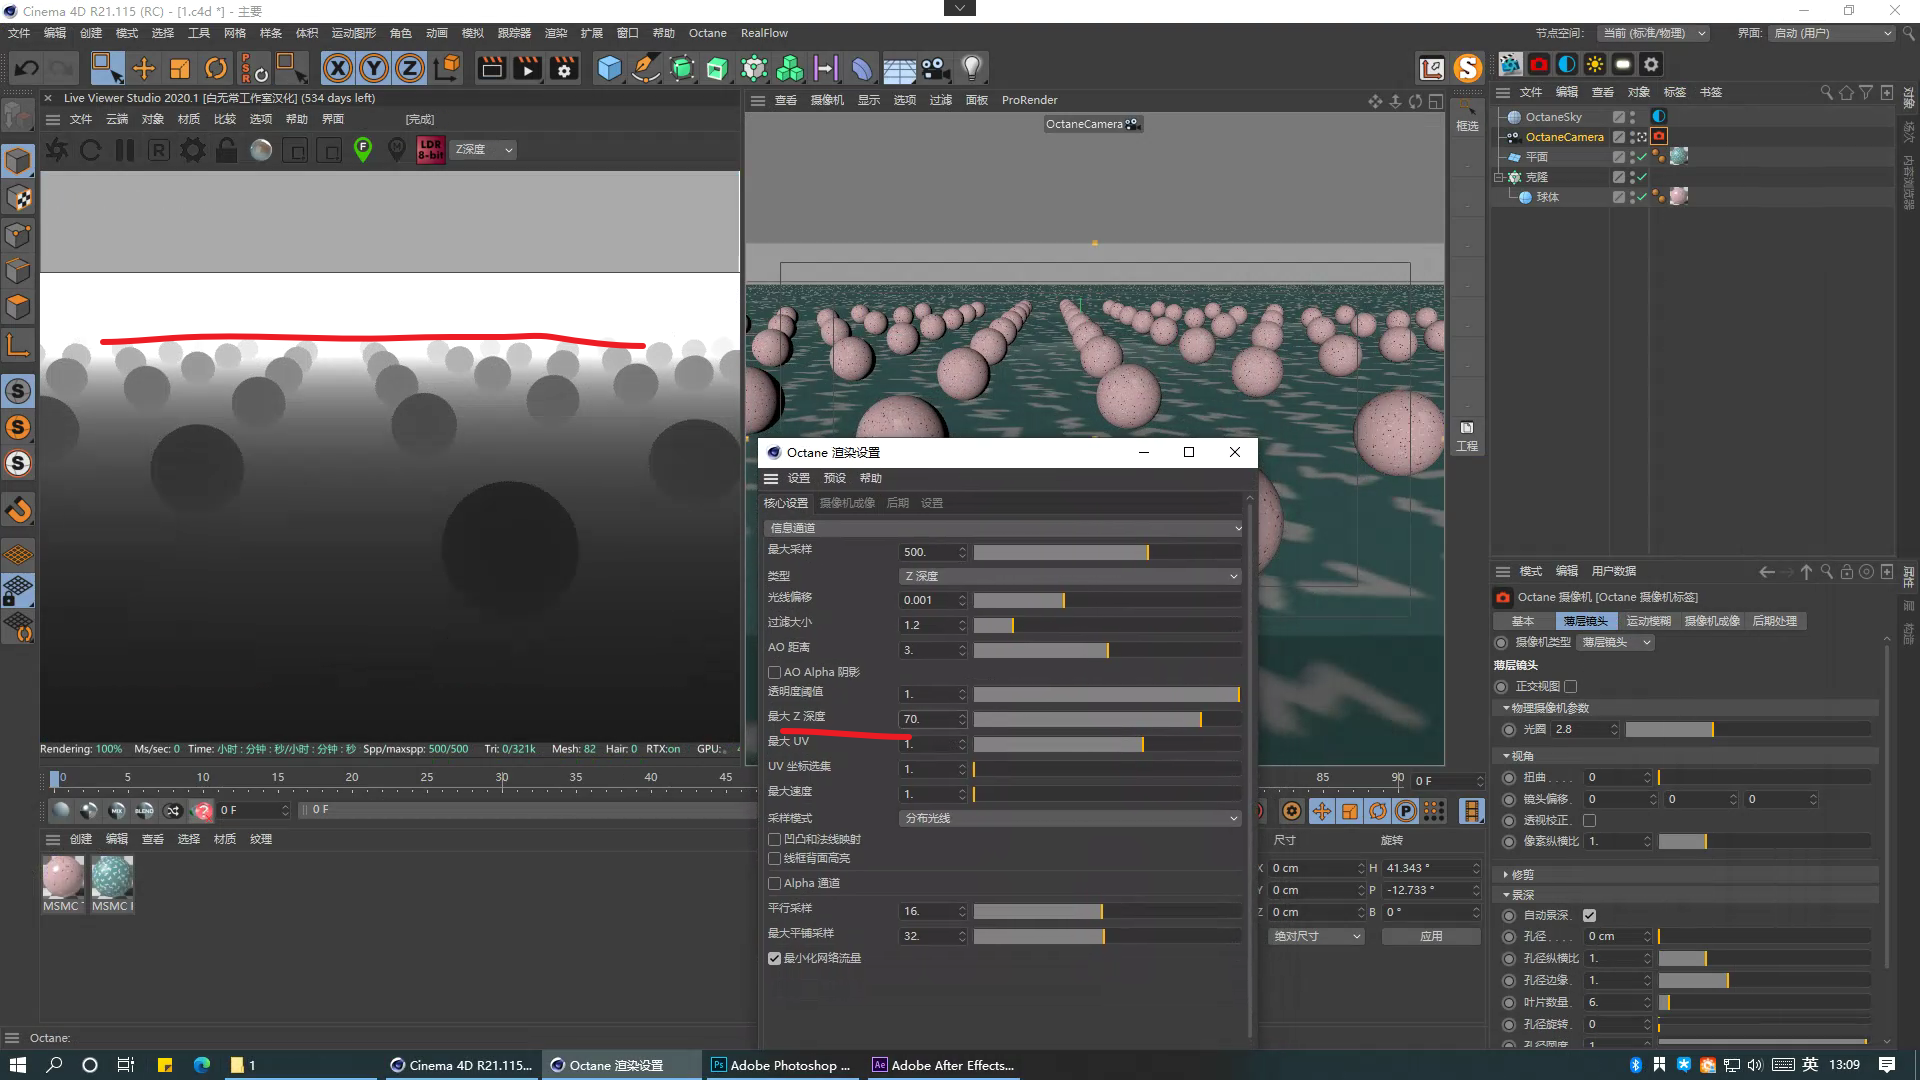Add a light object
1920x1080 pixels.
(971, 68)
